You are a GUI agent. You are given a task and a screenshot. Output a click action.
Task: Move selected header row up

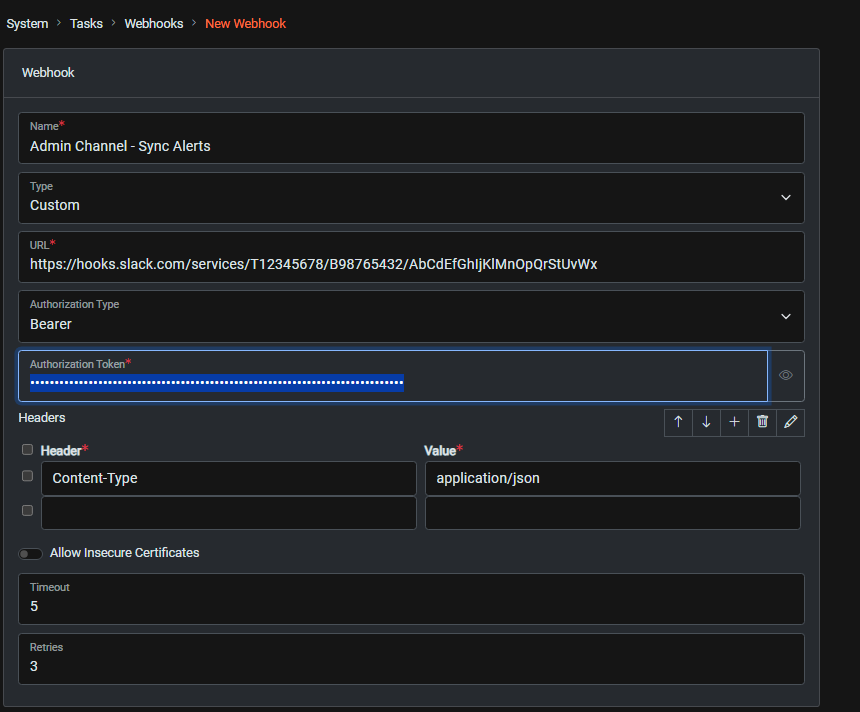tap(678, 422)
